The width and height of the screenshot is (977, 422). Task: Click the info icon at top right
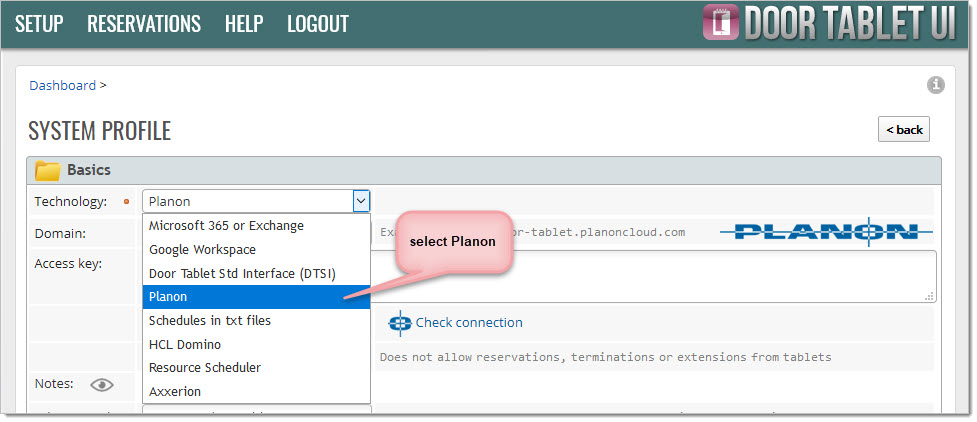point(935,85)
